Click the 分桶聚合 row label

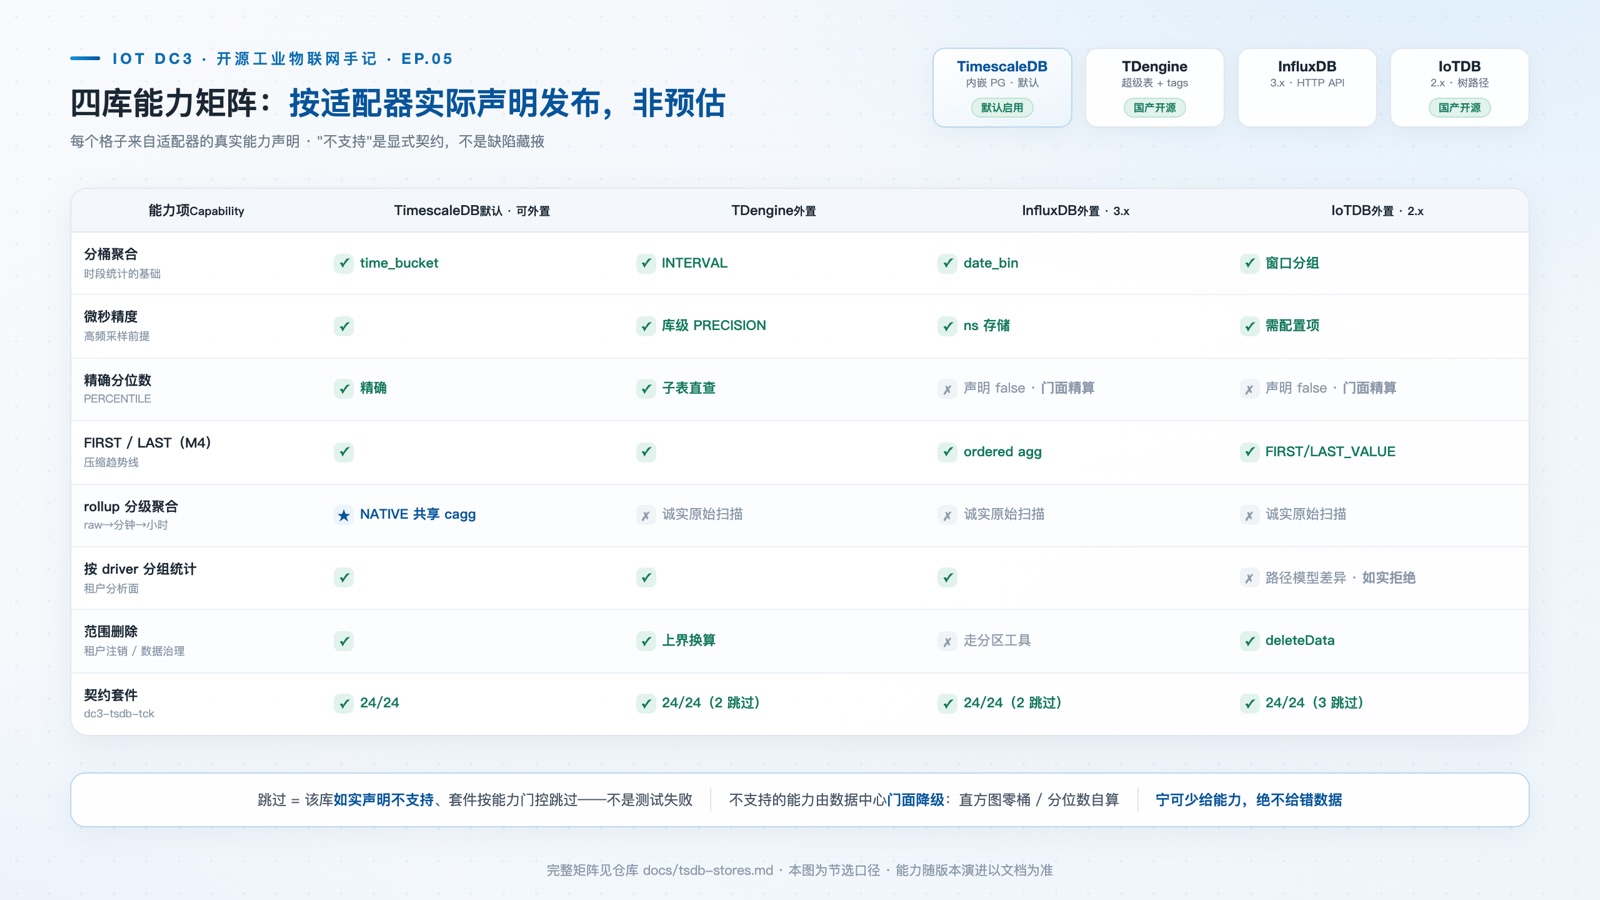click(x=111, y=254)
